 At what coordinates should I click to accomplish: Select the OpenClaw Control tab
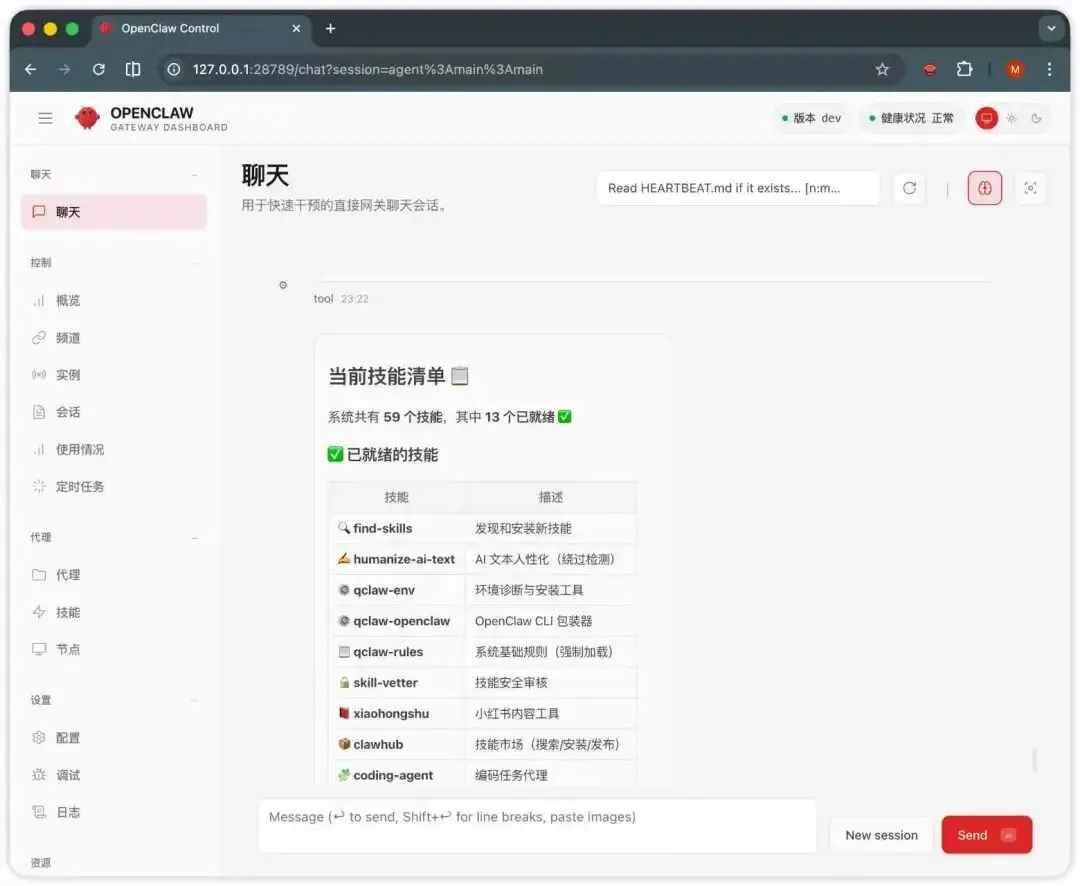coord(200,28)
